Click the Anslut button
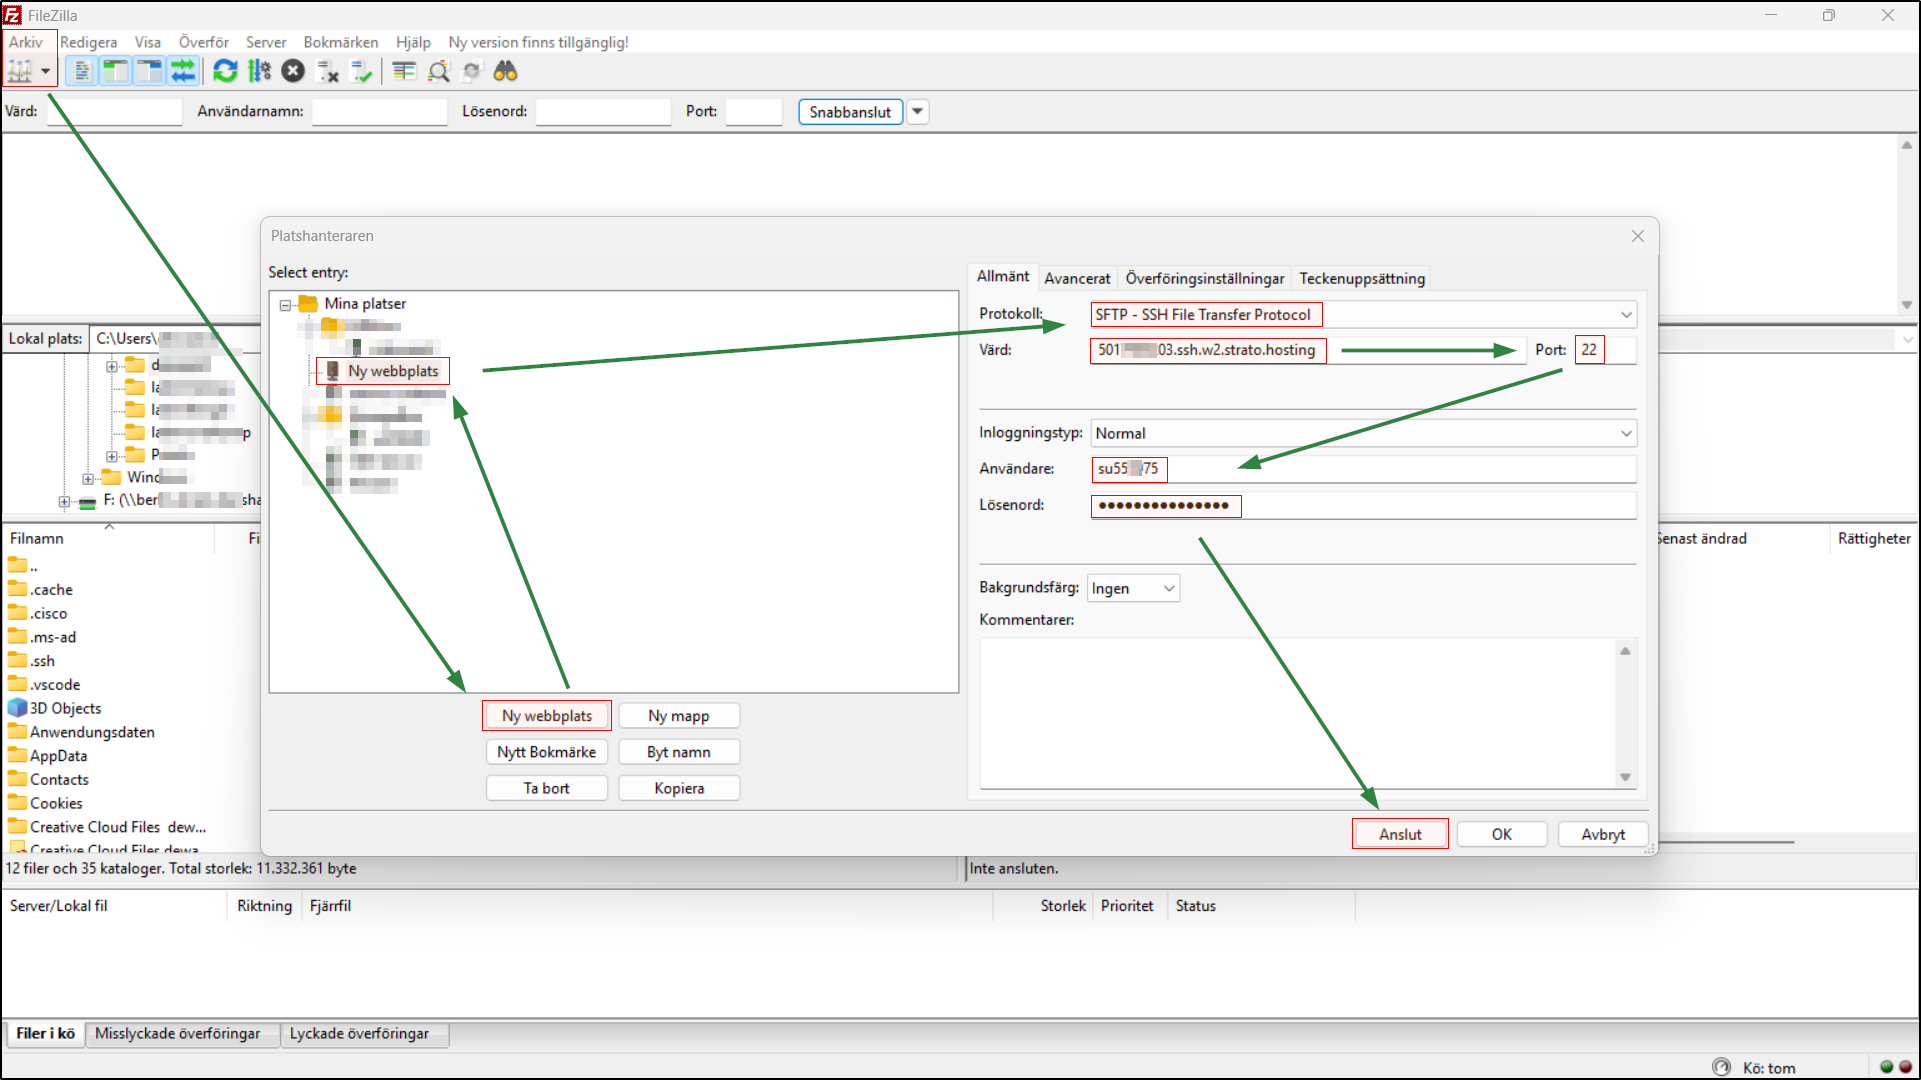Screen dimensions: 1921x1080 coord(1399,833)
